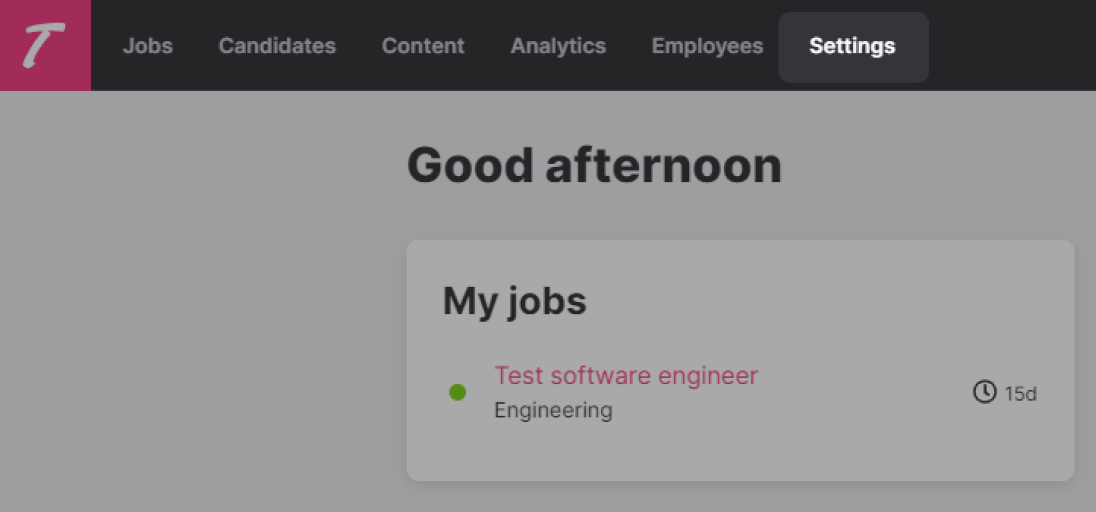Click the gray background left of My jobs card

[200, 360]
